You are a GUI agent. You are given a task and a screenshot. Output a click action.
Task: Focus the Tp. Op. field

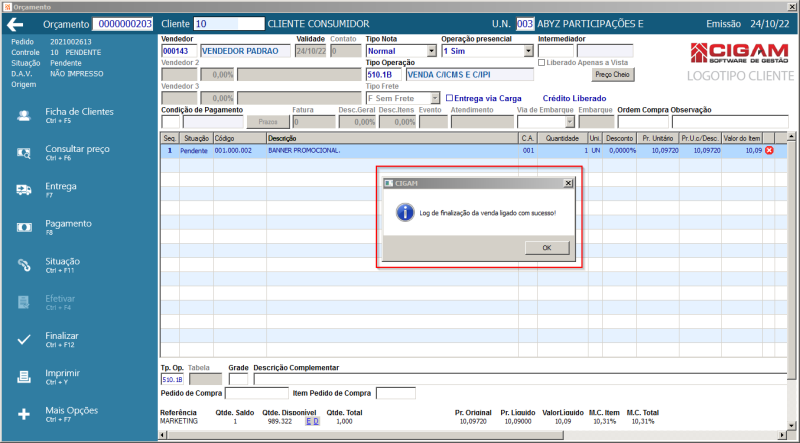(x=172, y=379)
